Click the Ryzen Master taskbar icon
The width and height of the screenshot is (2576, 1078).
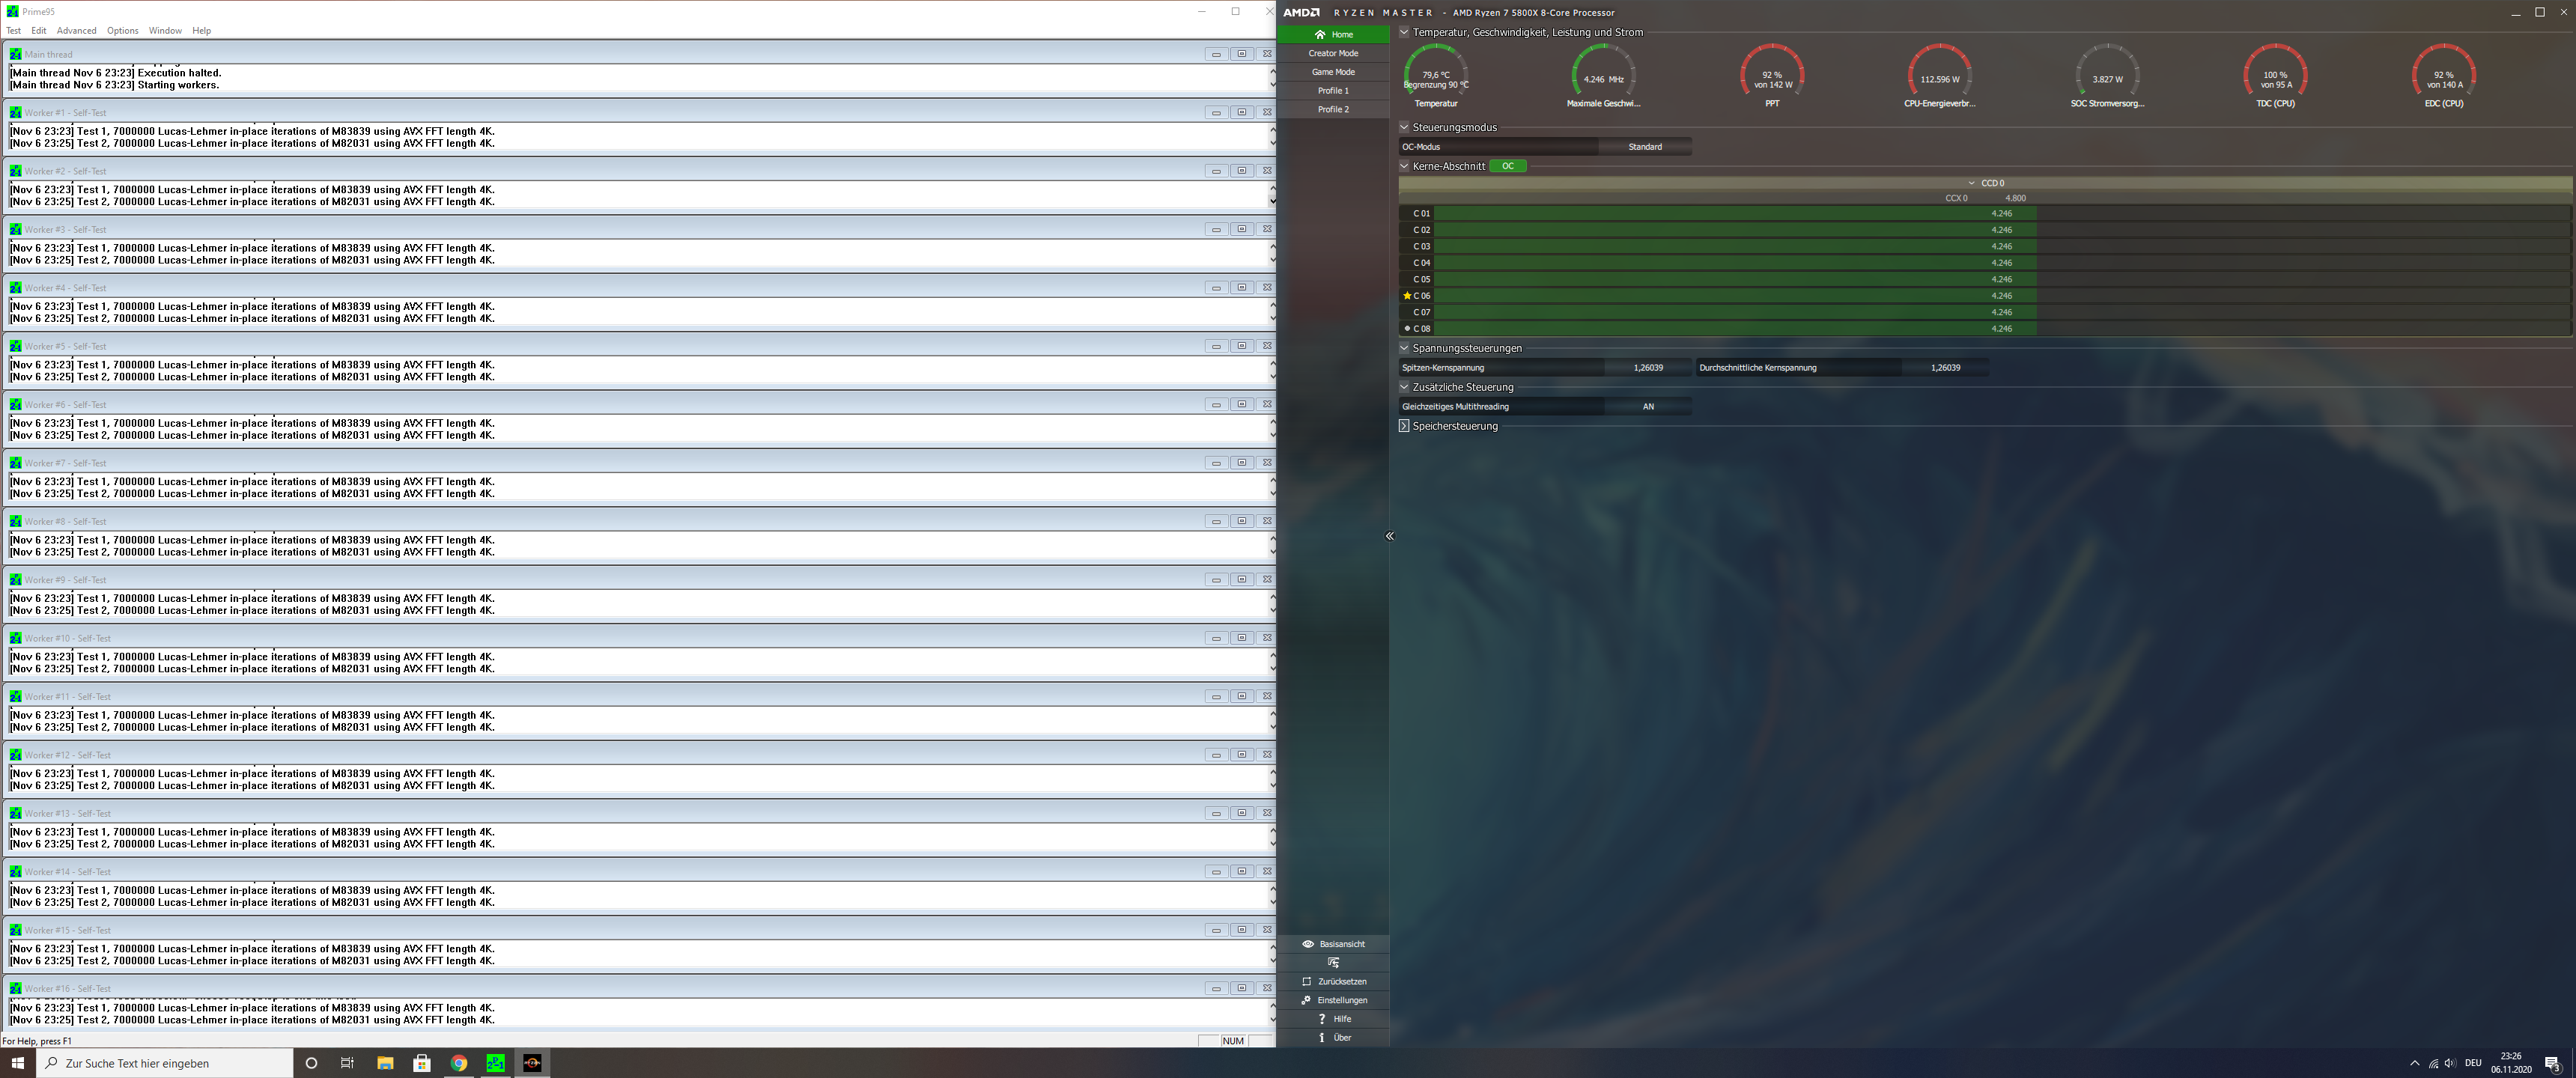(x=533, y=1063)
